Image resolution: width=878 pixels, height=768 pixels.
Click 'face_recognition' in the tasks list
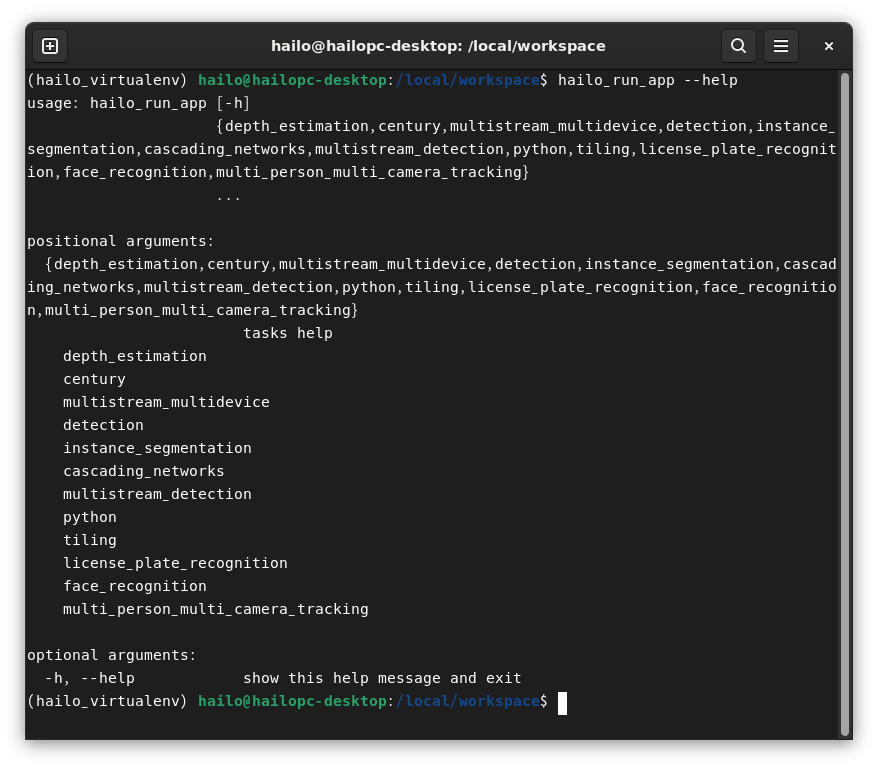pos(135,586)
